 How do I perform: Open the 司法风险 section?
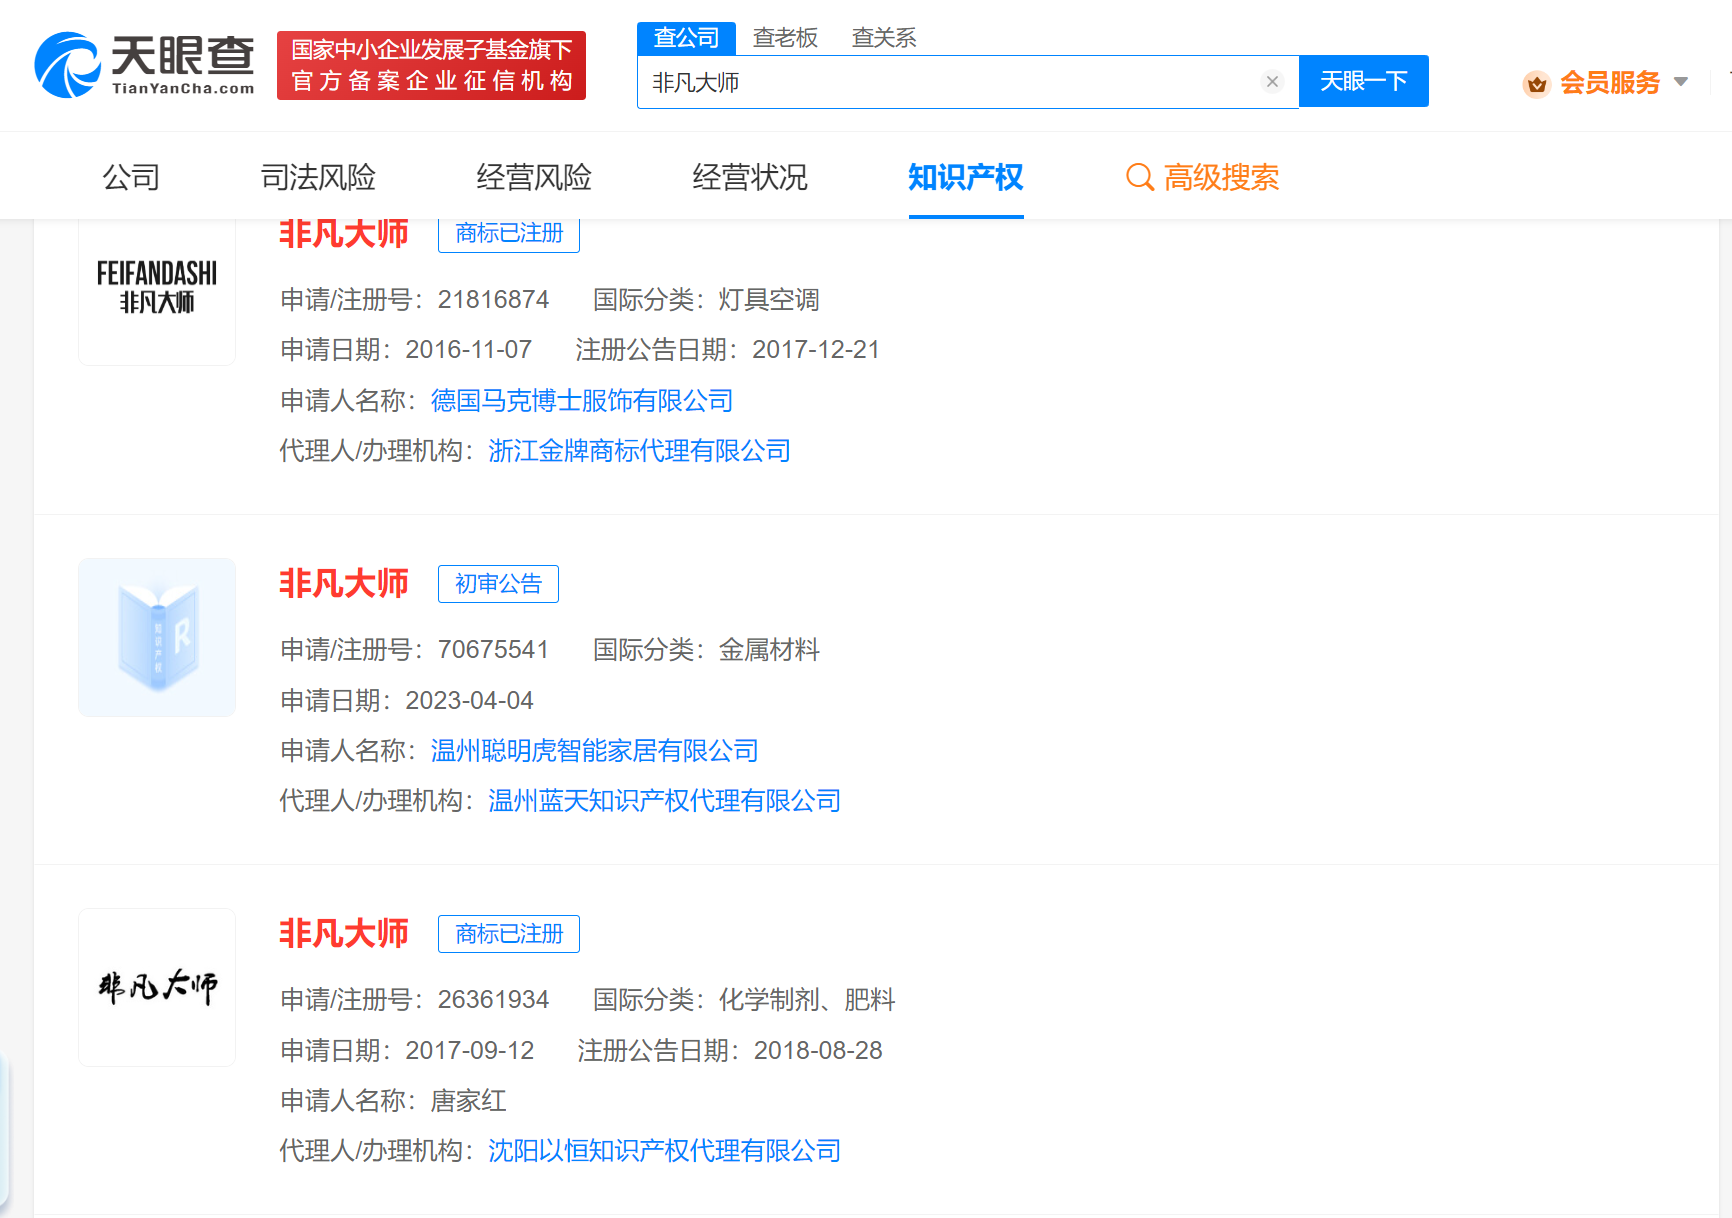(x=317, y=177)
